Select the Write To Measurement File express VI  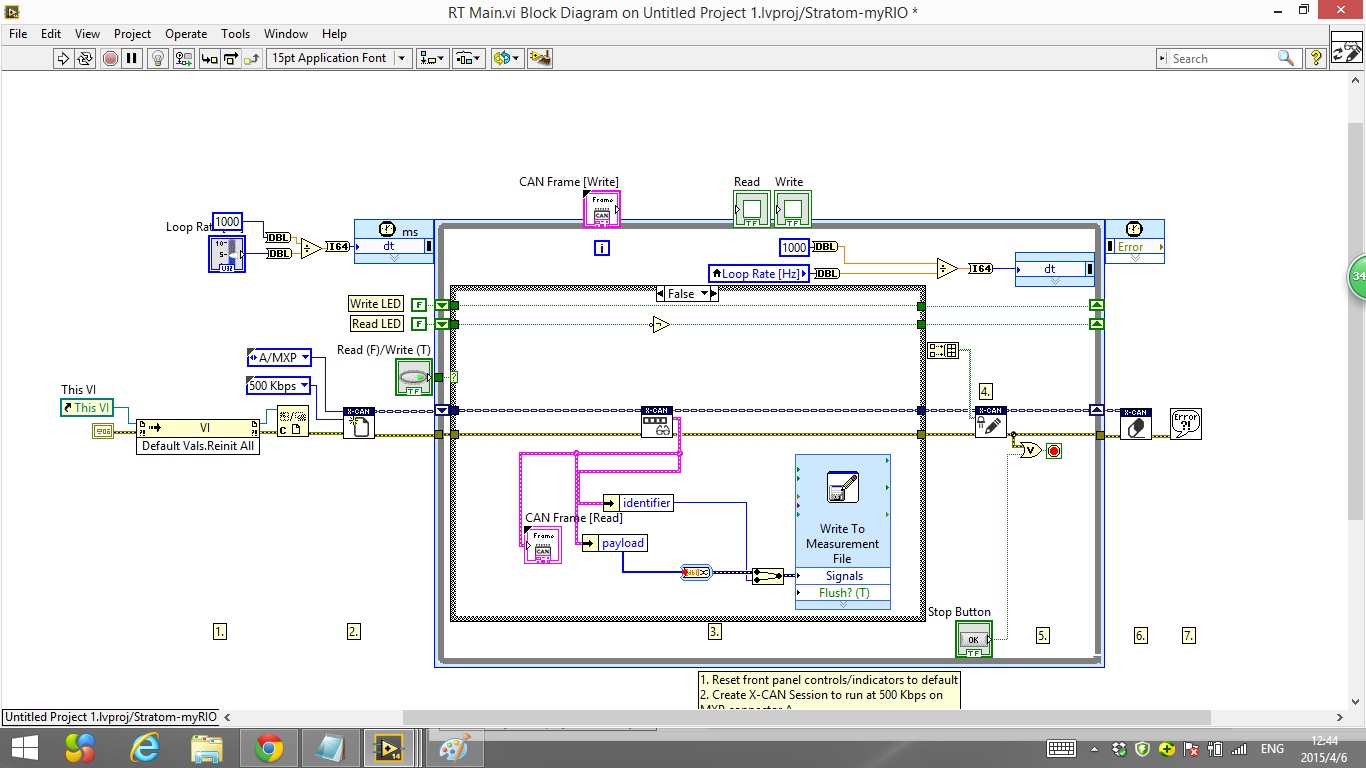pos(842,532)
